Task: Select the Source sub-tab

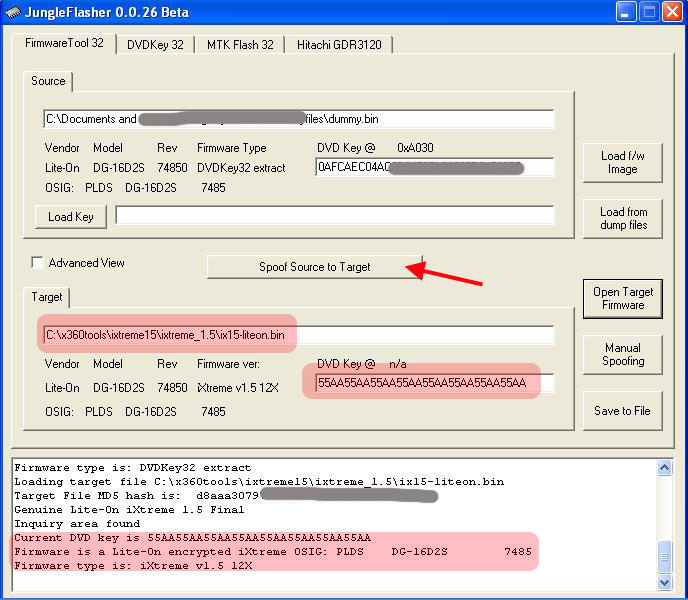Action: pyautogui.click(x=48, y=81)
